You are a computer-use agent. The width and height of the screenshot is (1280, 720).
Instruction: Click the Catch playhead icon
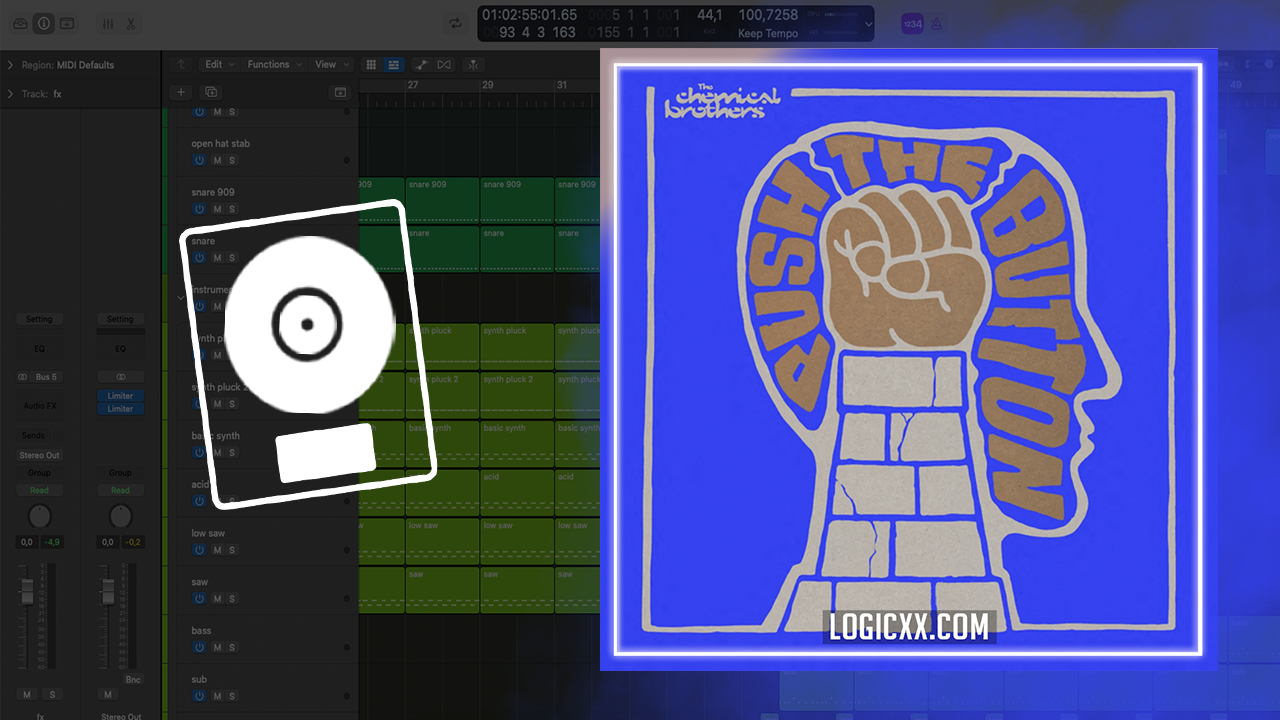pos(472,64)
